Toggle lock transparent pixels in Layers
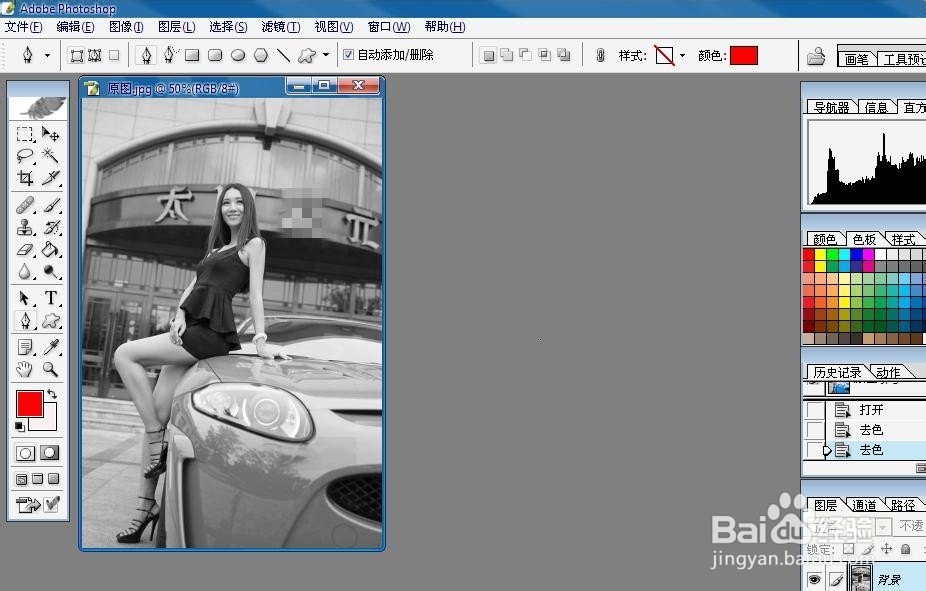 point(848,548)
